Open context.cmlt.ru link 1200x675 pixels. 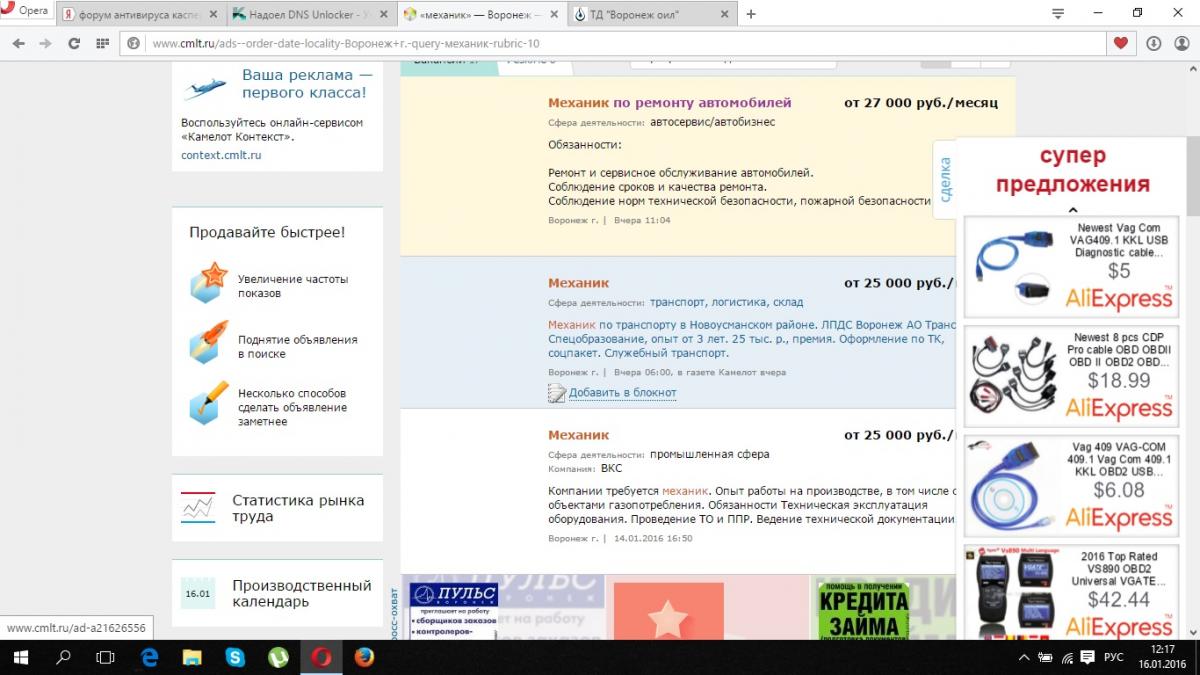[x=221, y=155]
